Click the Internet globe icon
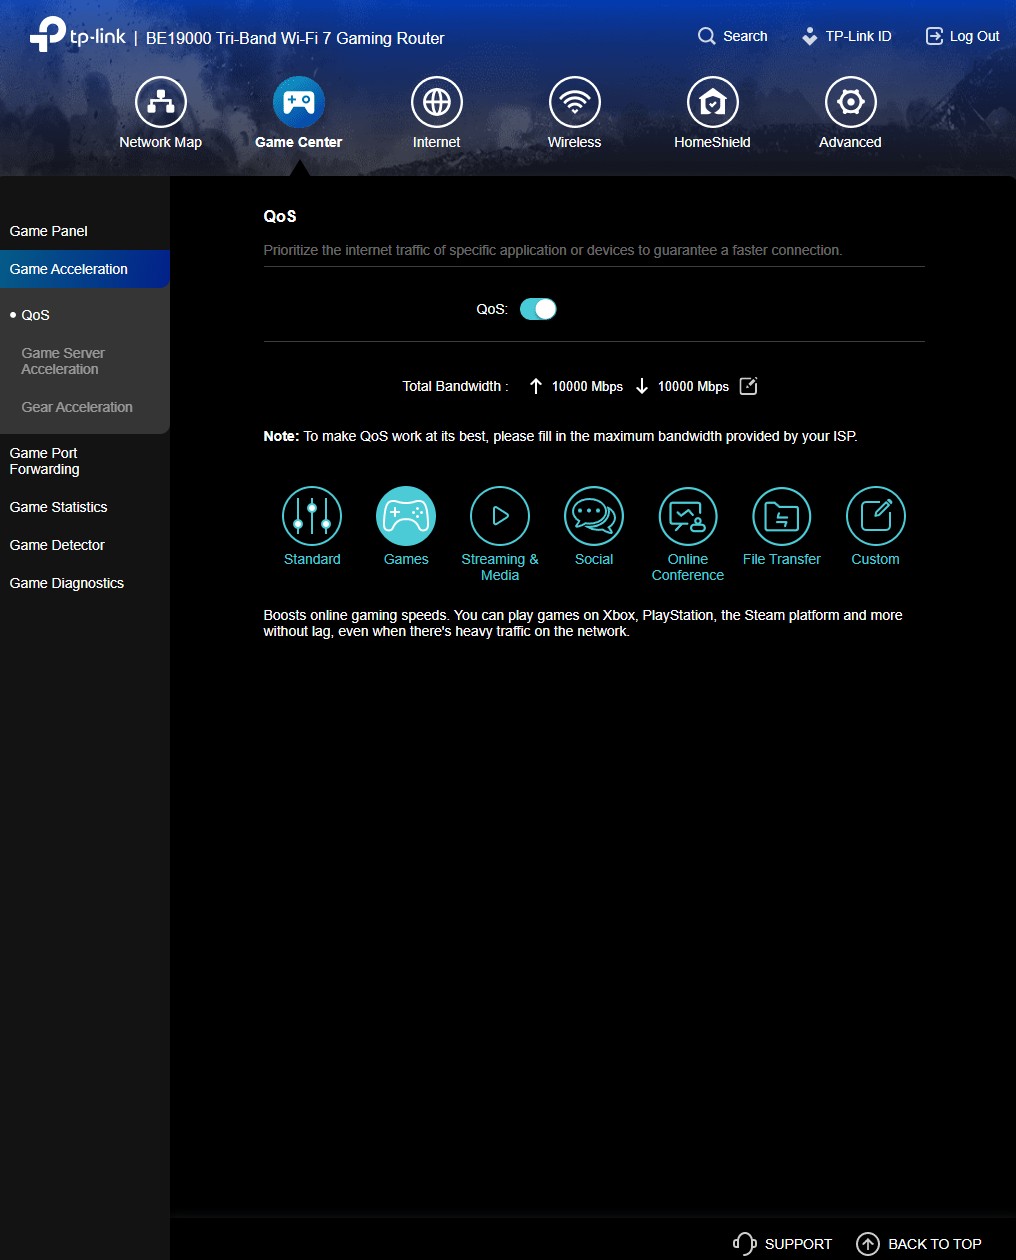 [x=436, y=102]
